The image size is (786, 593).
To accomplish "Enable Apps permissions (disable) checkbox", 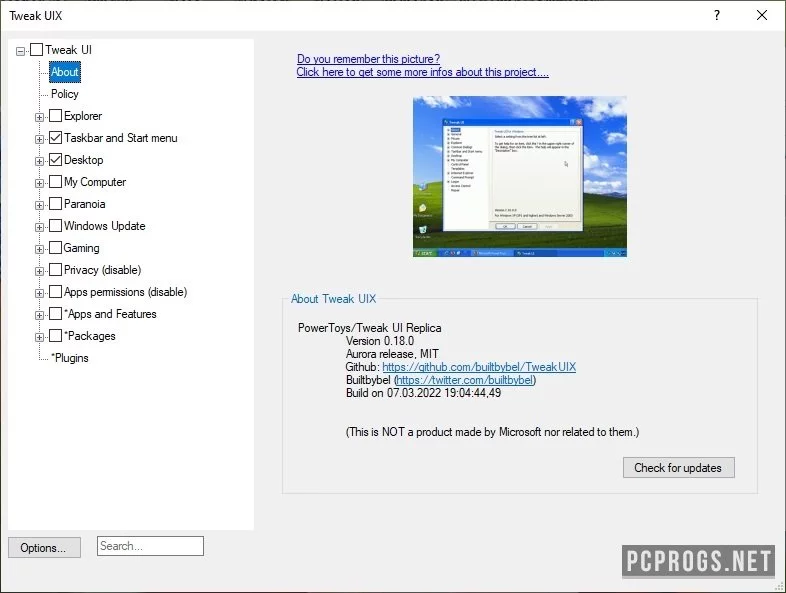I will pos(56,292).
